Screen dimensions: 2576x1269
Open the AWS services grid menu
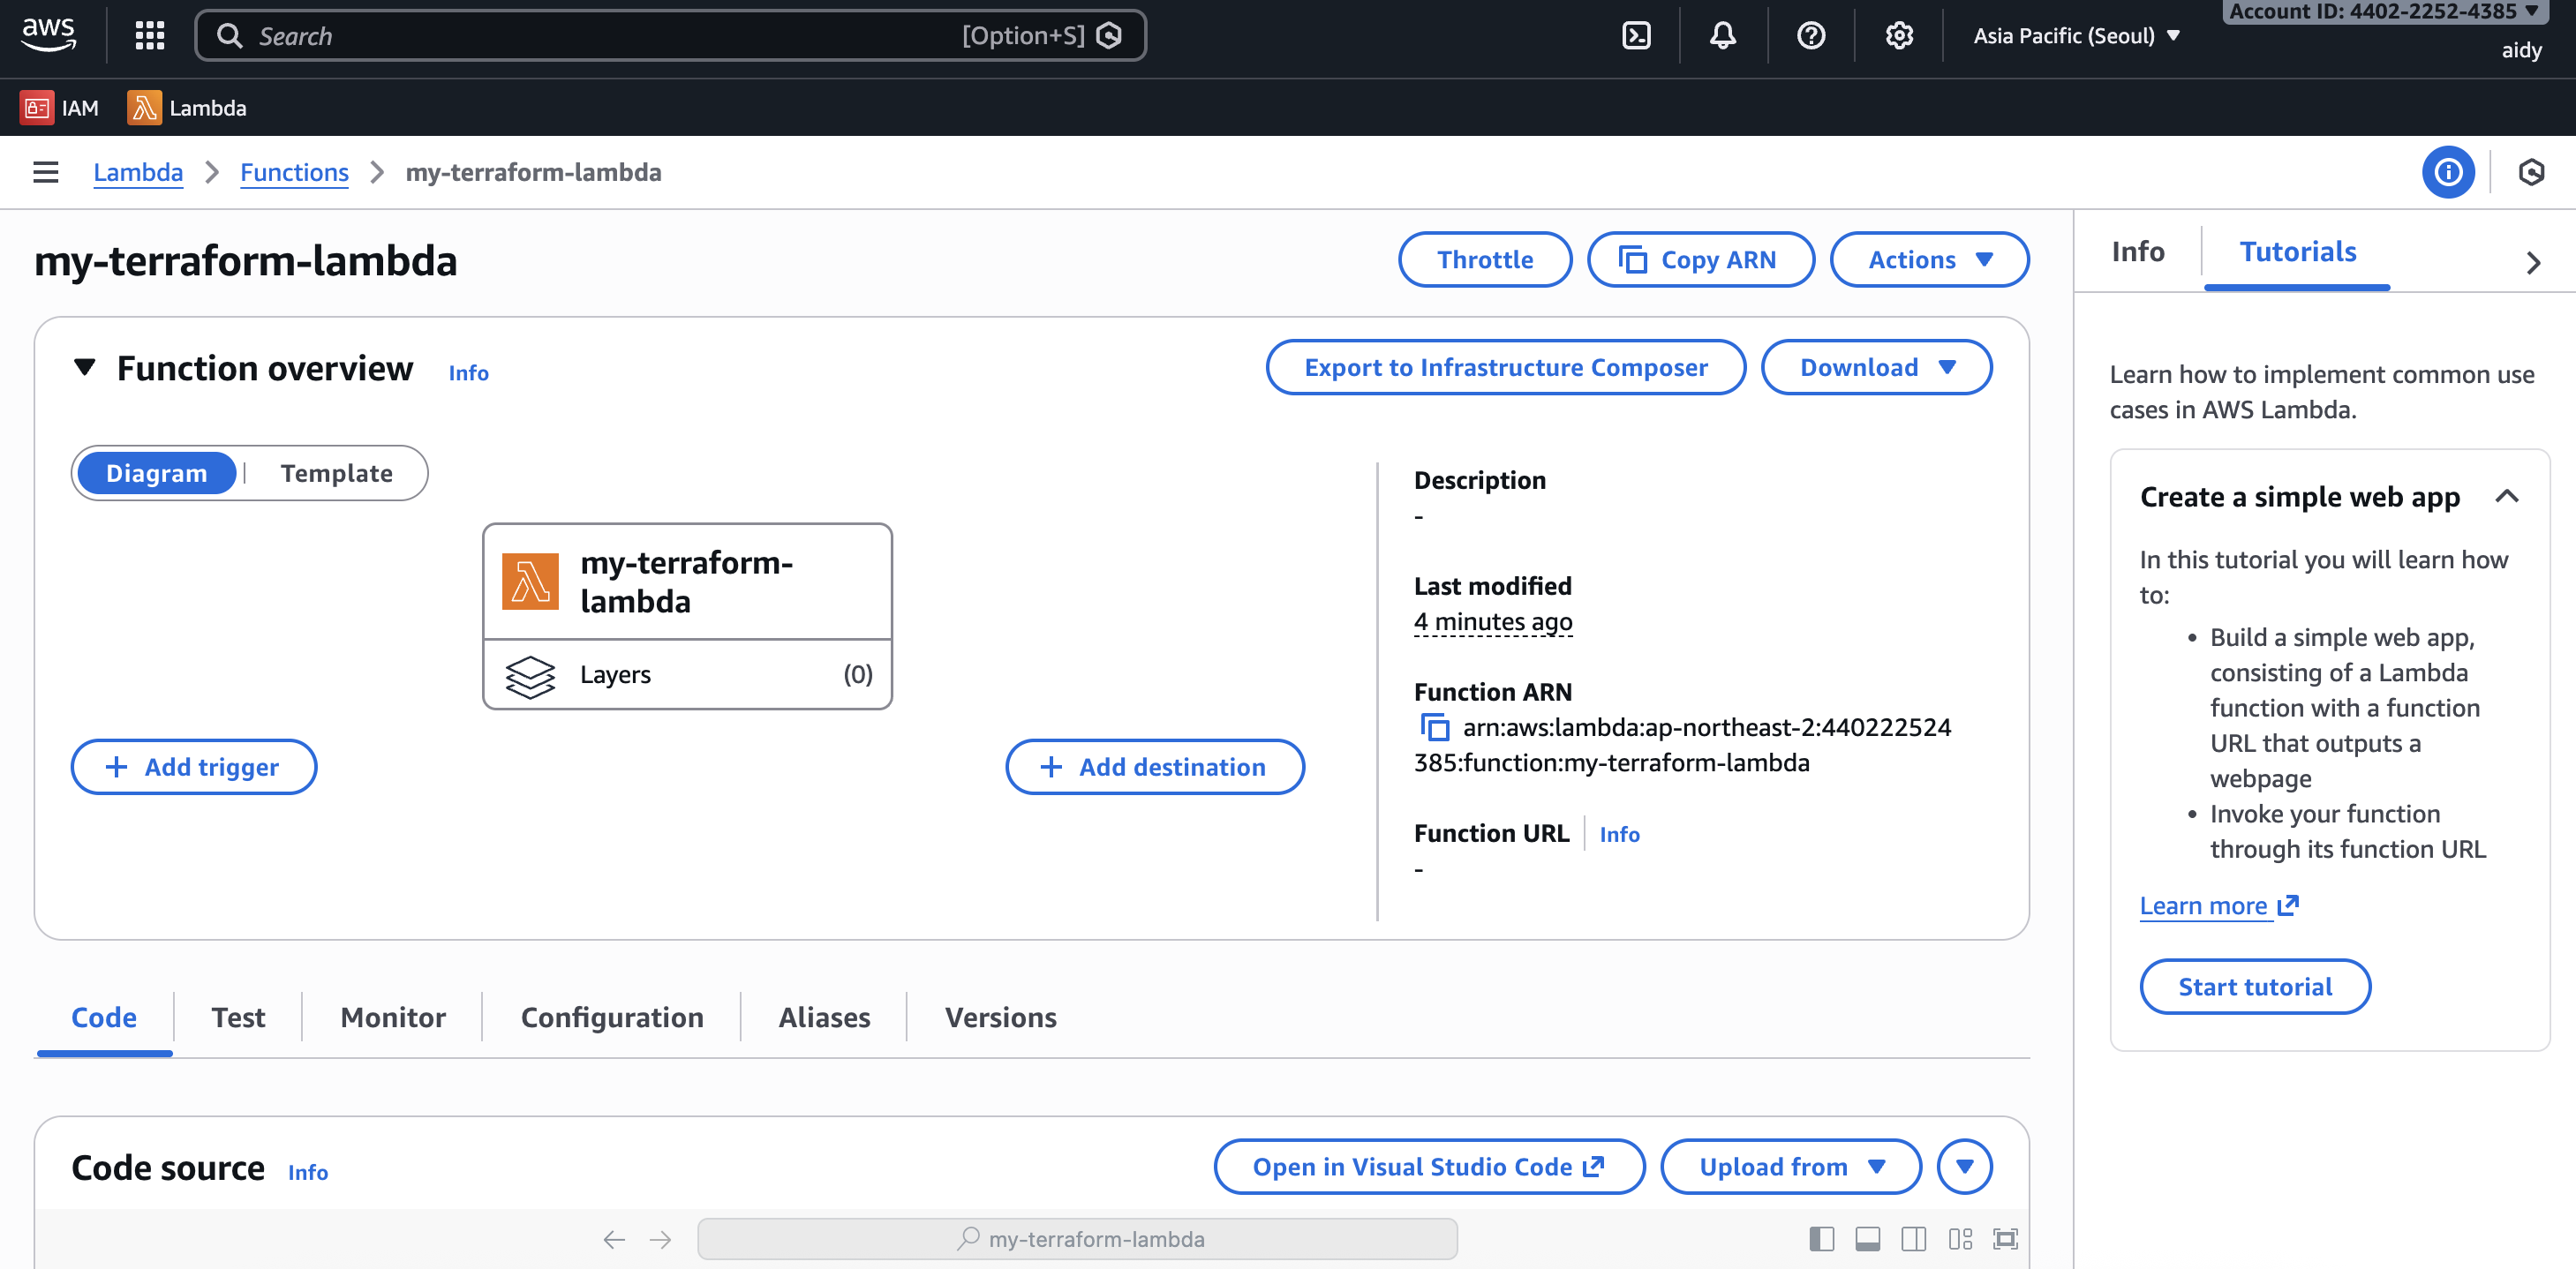click(x=149, y=36)
